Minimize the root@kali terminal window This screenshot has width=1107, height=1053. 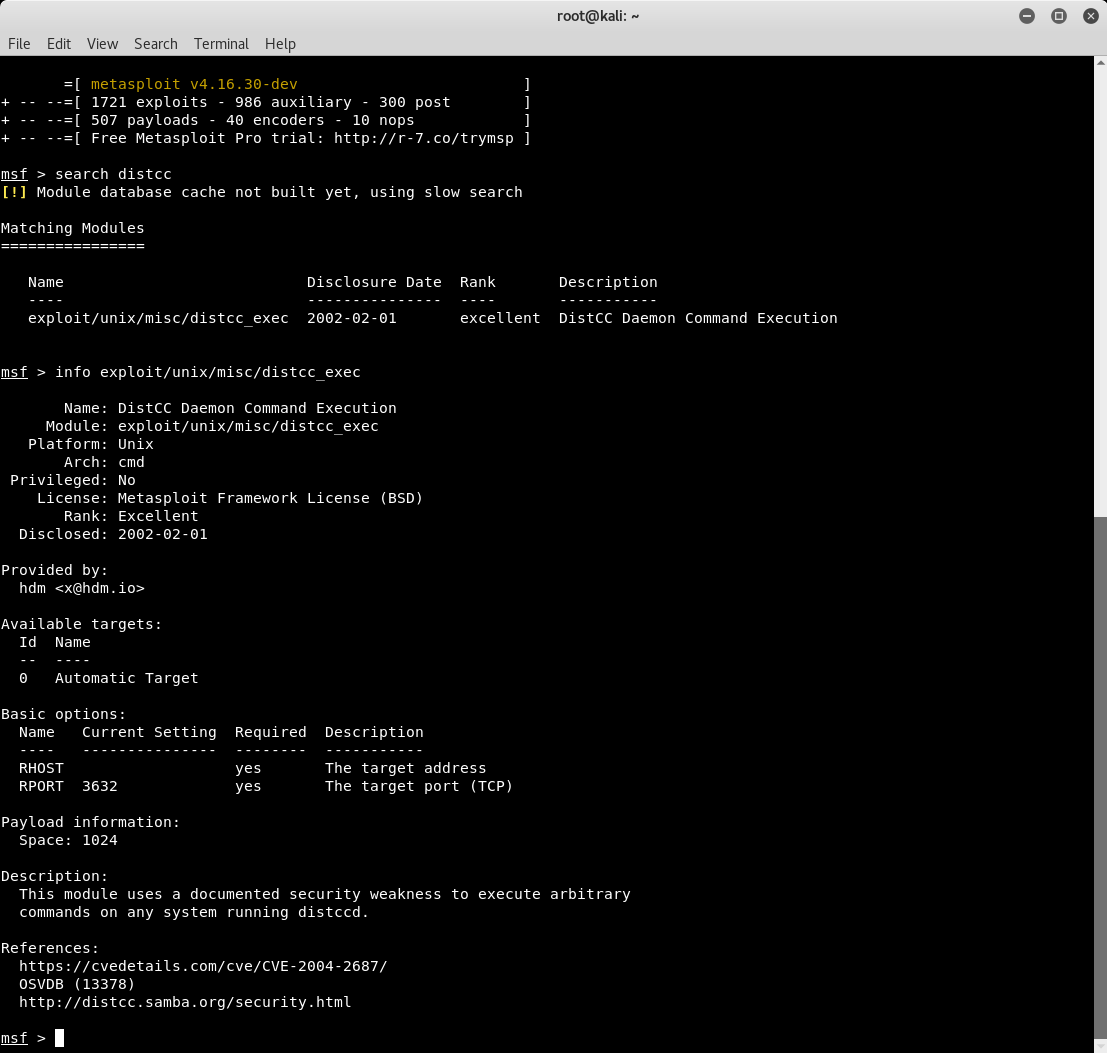[x=1027, y=16]
